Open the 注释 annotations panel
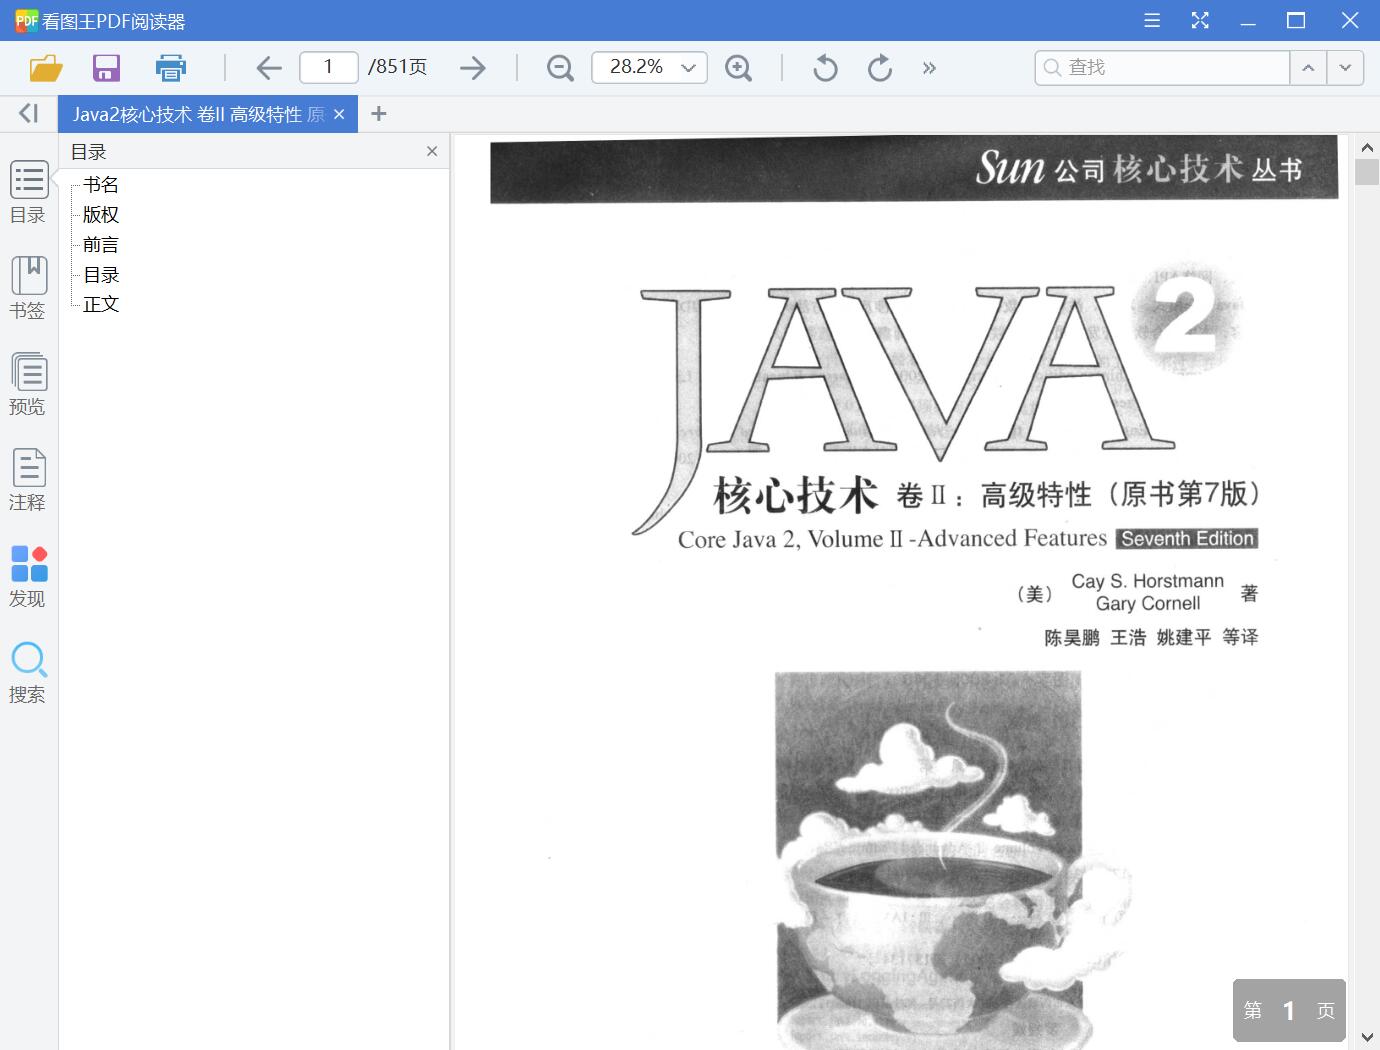This screenshot has width=1380, height=1050. (x=28, y=481)
